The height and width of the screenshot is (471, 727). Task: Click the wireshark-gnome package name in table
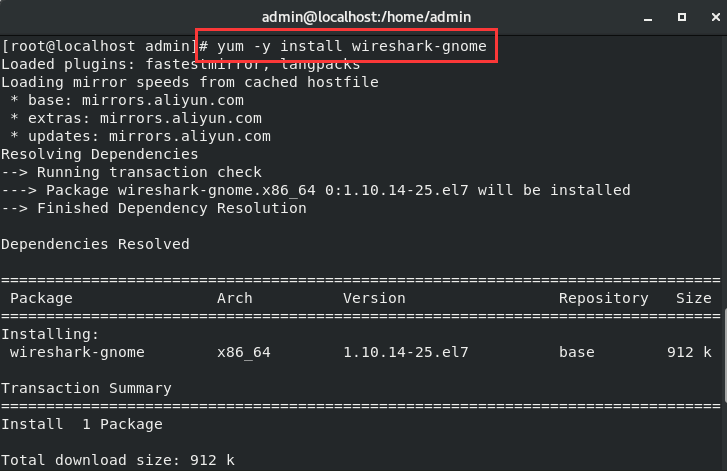coord(77,352)
